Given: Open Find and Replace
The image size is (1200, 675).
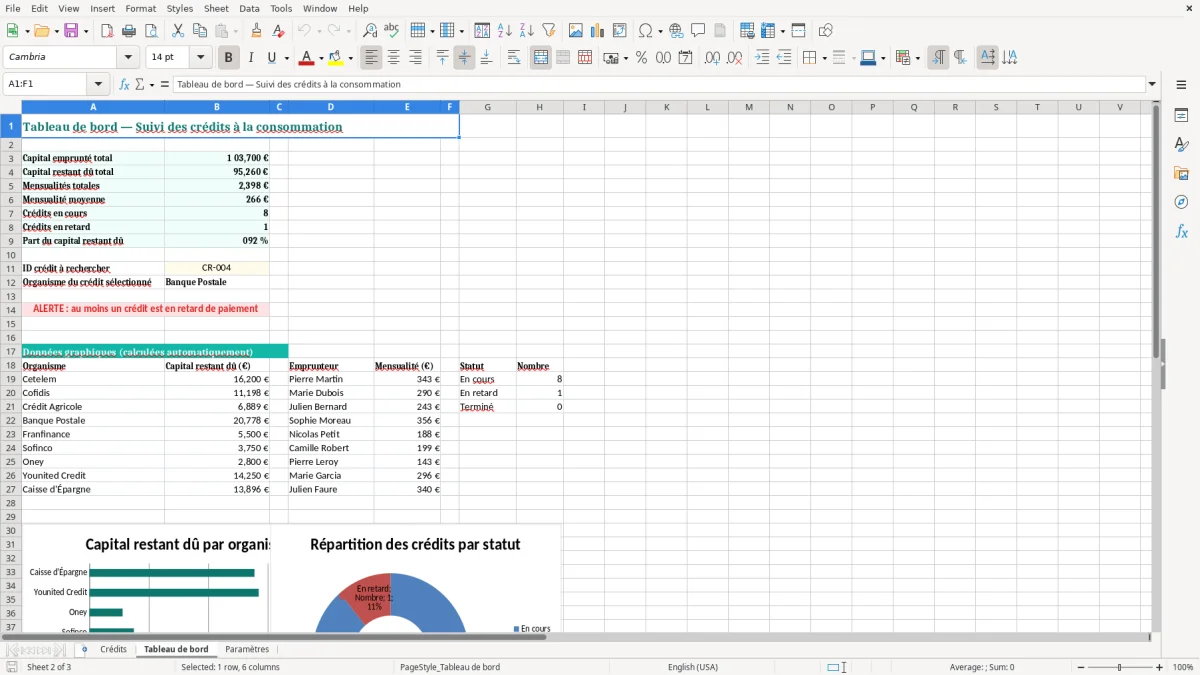Looking at the screenshot, I should [x=370, y=31].
